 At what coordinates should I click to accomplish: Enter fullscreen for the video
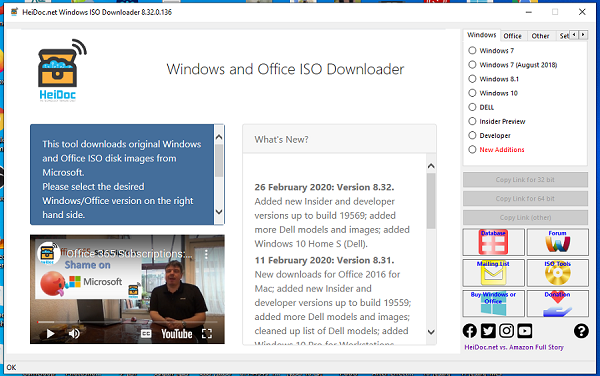coord(207,334)
